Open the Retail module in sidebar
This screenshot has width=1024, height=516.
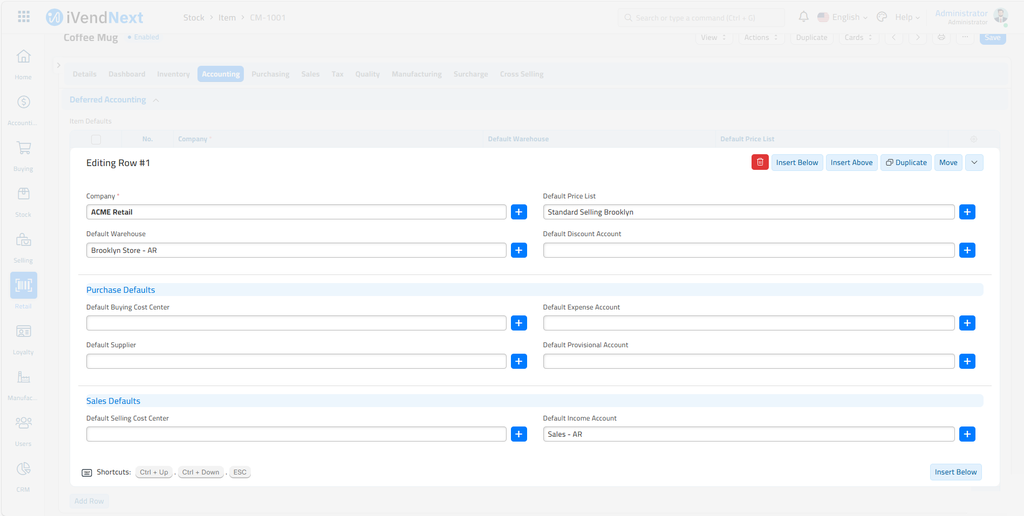pos(23,286)
